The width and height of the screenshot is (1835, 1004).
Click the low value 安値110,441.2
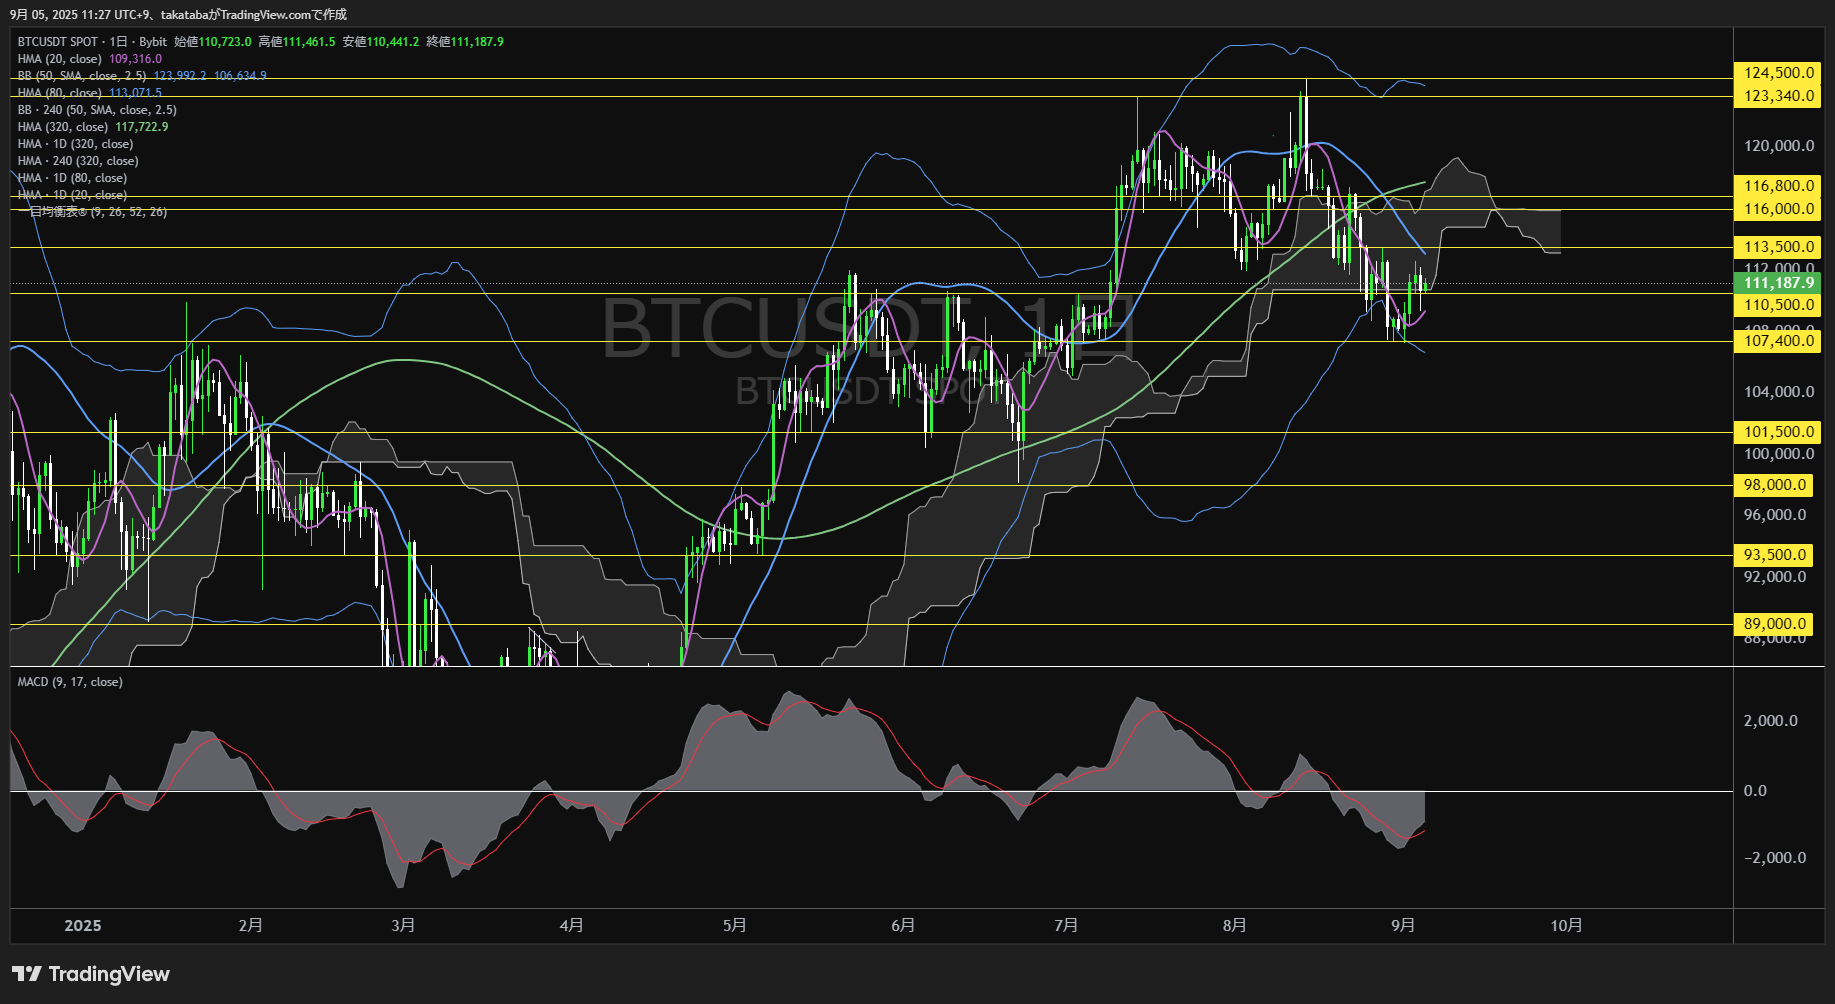coord(381,42)
